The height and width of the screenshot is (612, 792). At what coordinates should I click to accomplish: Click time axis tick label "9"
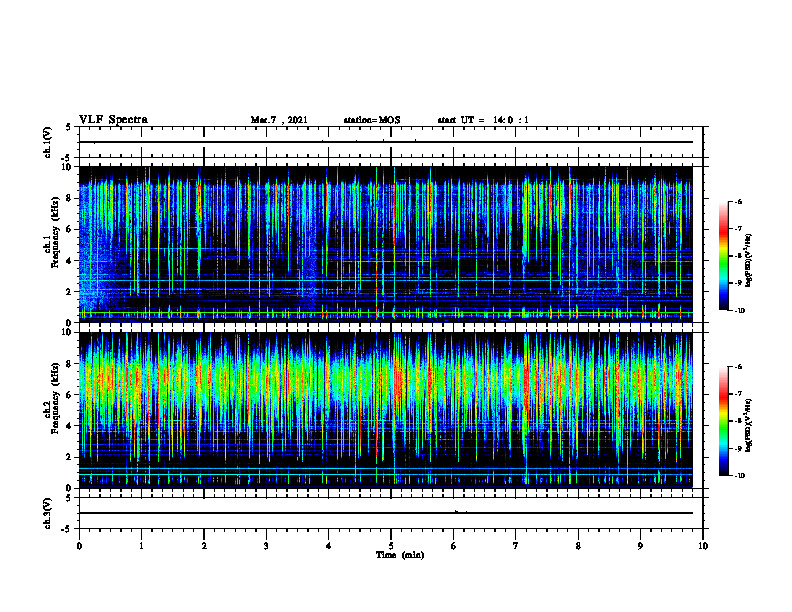(x=640, y=546)
